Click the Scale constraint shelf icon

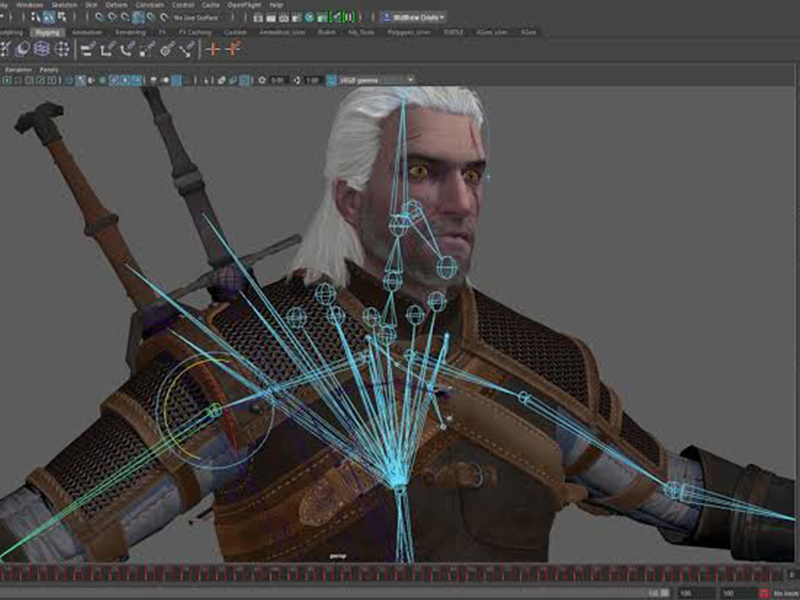[147, 49]
